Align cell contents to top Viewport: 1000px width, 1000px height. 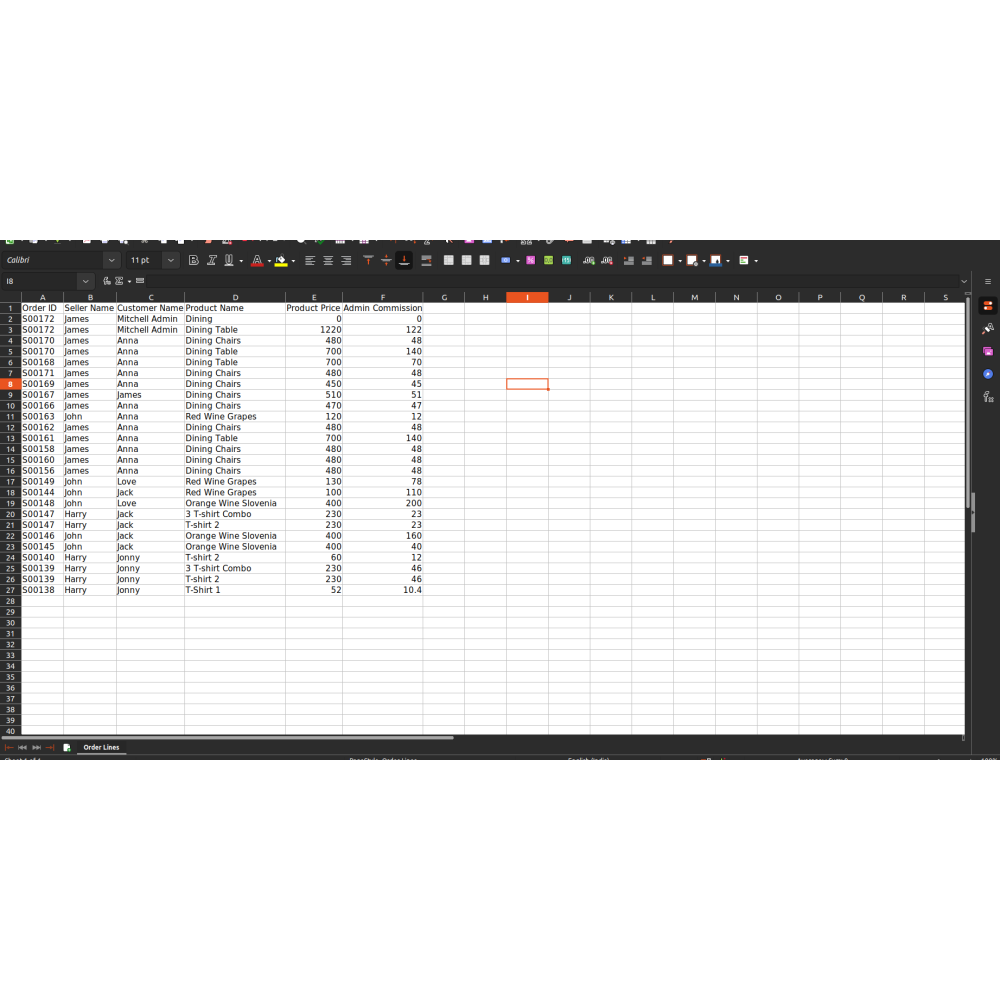[x=368, y=261]
